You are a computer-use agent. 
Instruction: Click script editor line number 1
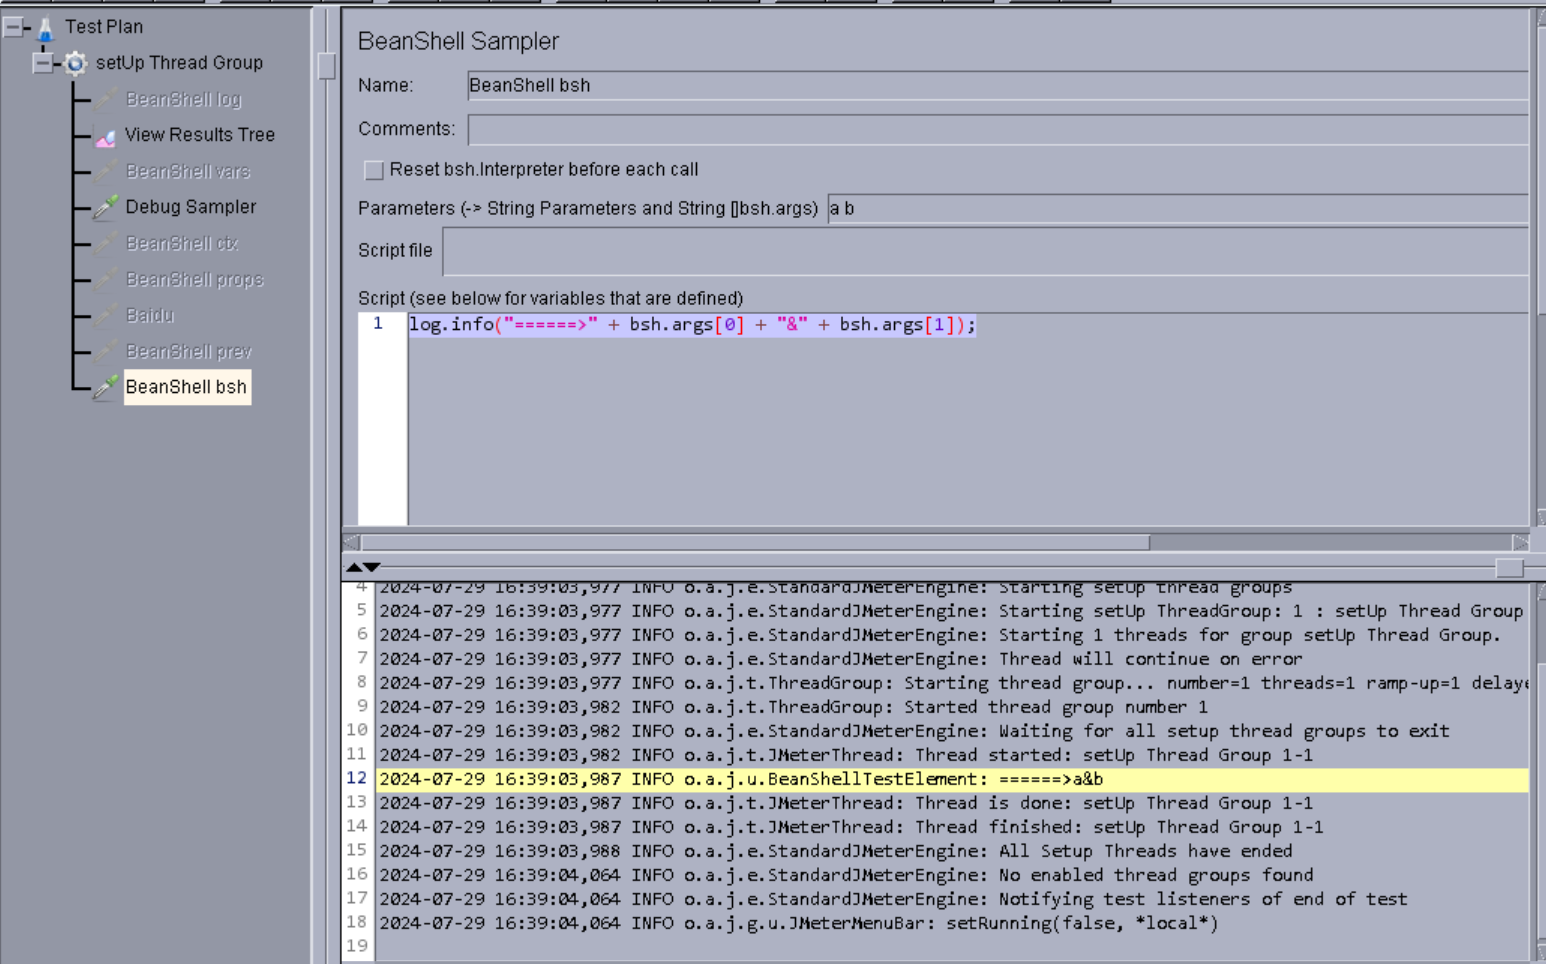click(378, 324)
